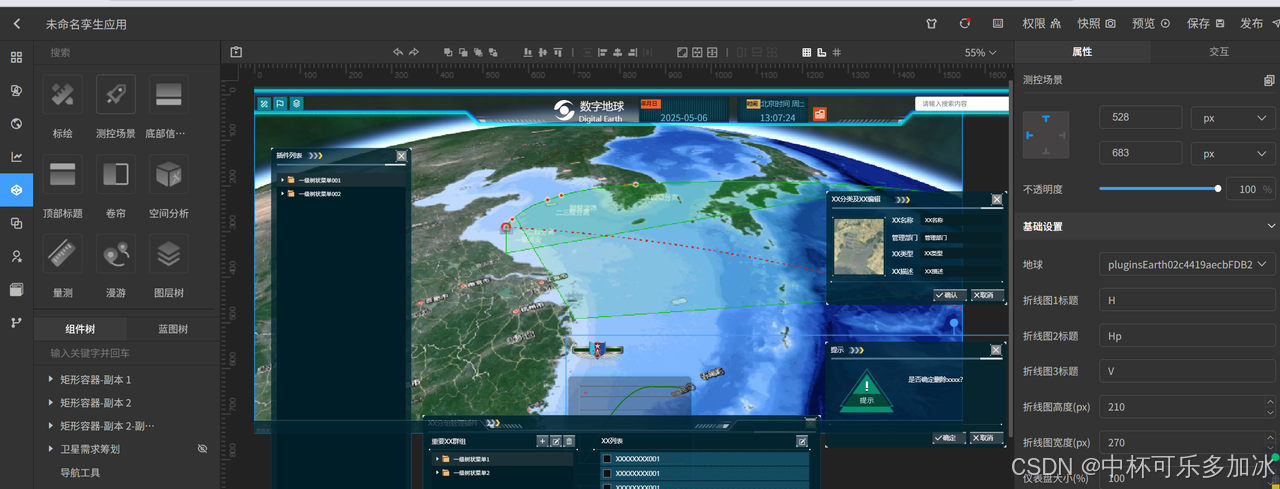The width and height of the screenshot is (1280, 489).
Task: Open the user sidebar icon
Action: pos(16,256)
